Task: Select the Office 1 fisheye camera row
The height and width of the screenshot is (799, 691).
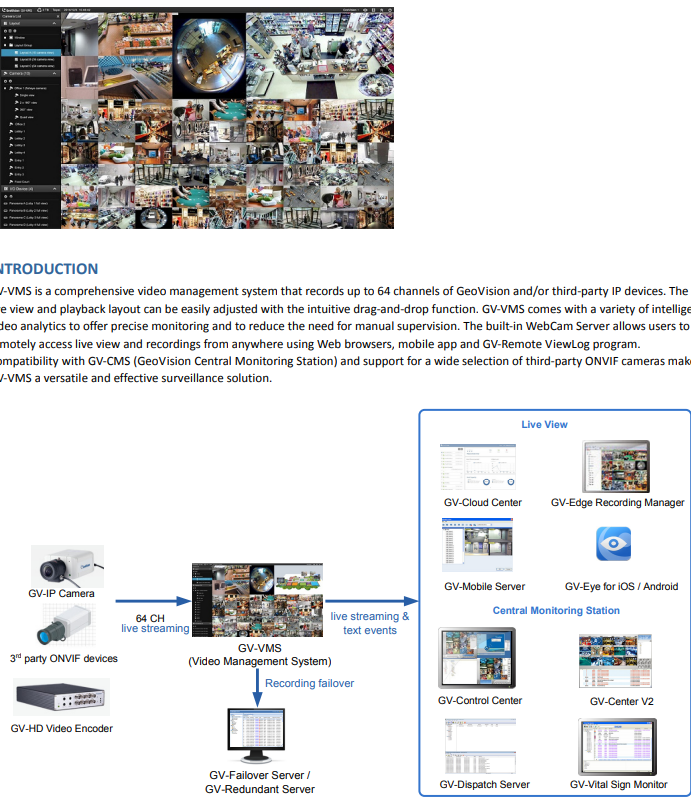Action: coord(30,88)
